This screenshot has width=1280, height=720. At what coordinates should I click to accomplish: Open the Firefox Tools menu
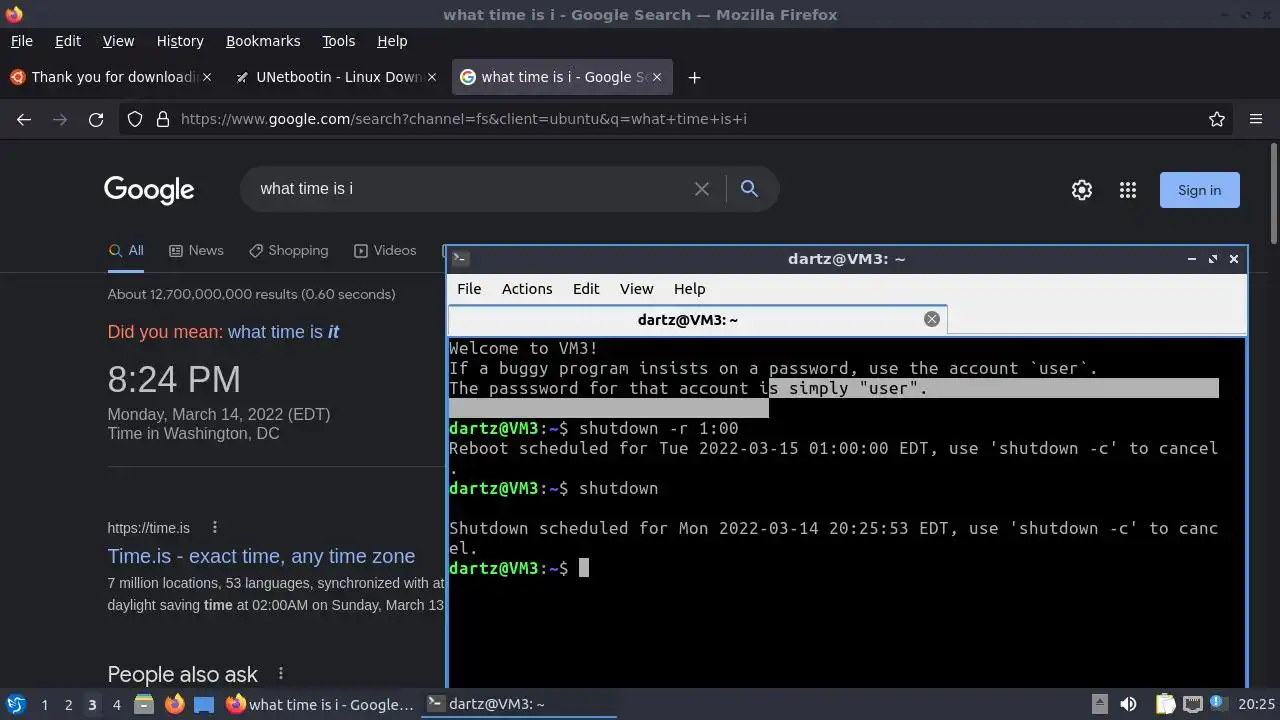(338, 41)
